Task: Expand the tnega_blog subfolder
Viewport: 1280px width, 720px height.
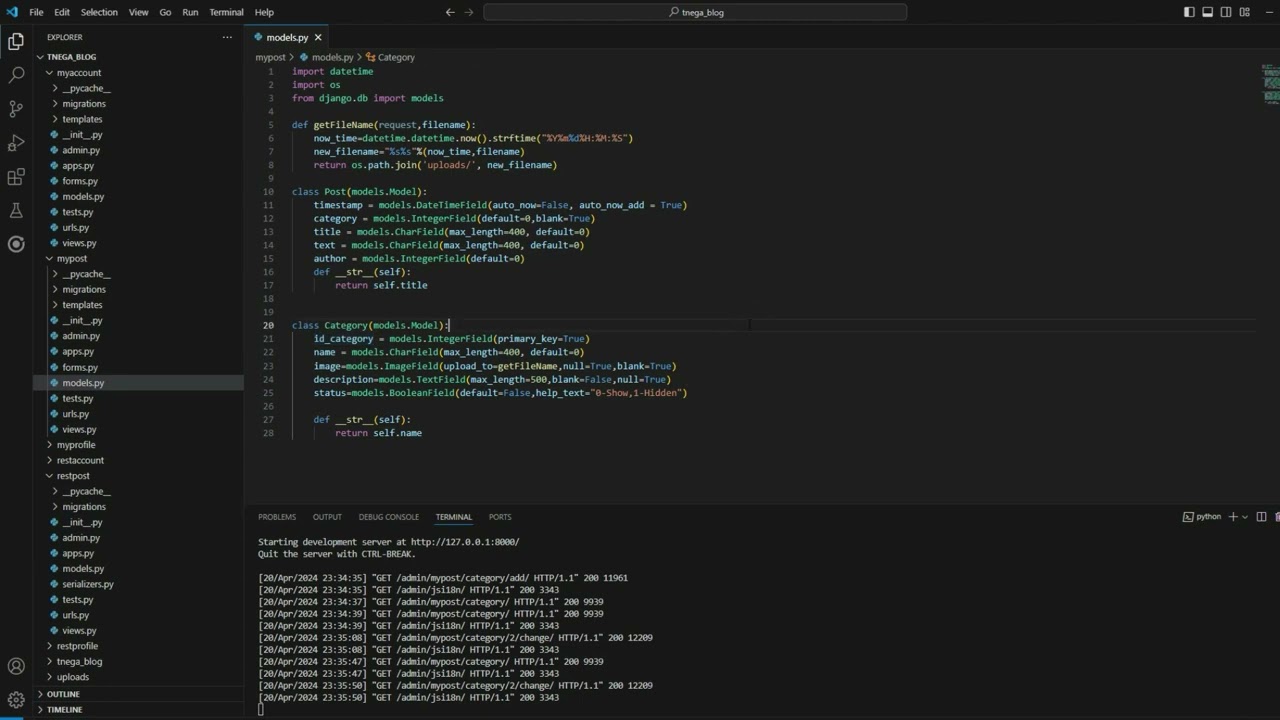Action: tap(138, 661)
